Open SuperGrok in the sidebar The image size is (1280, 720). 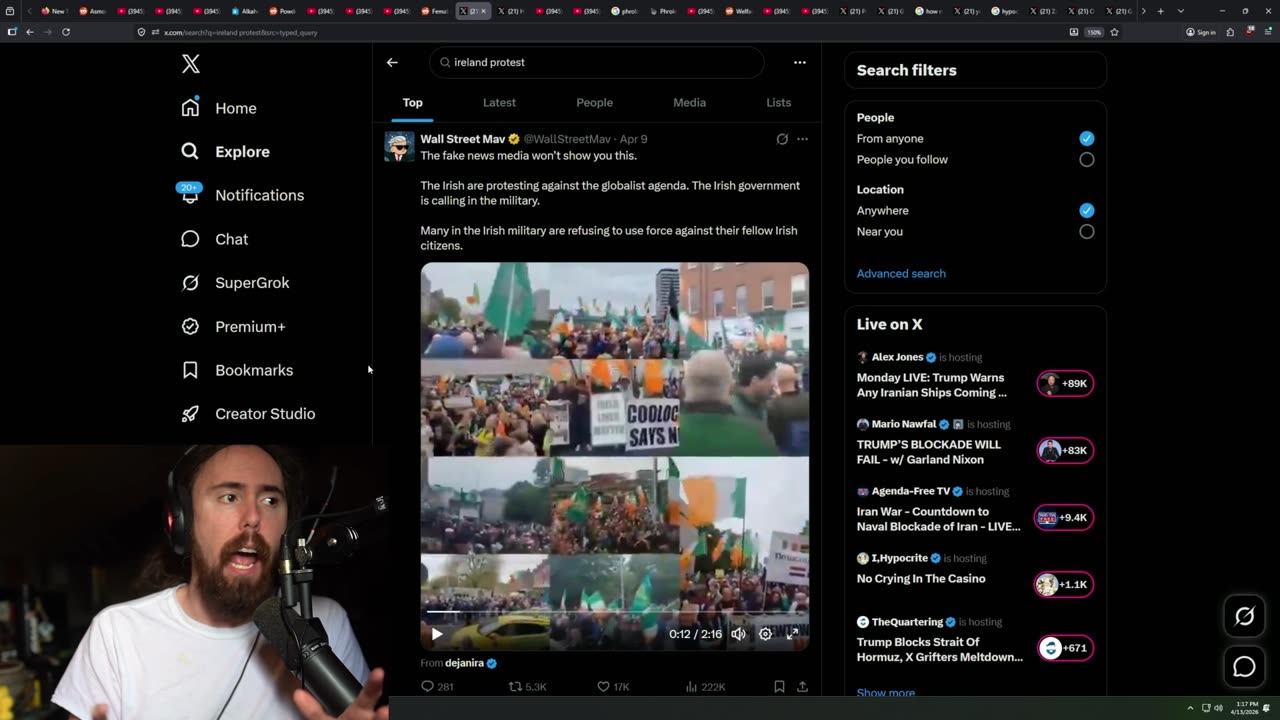[x=235, y=282]
